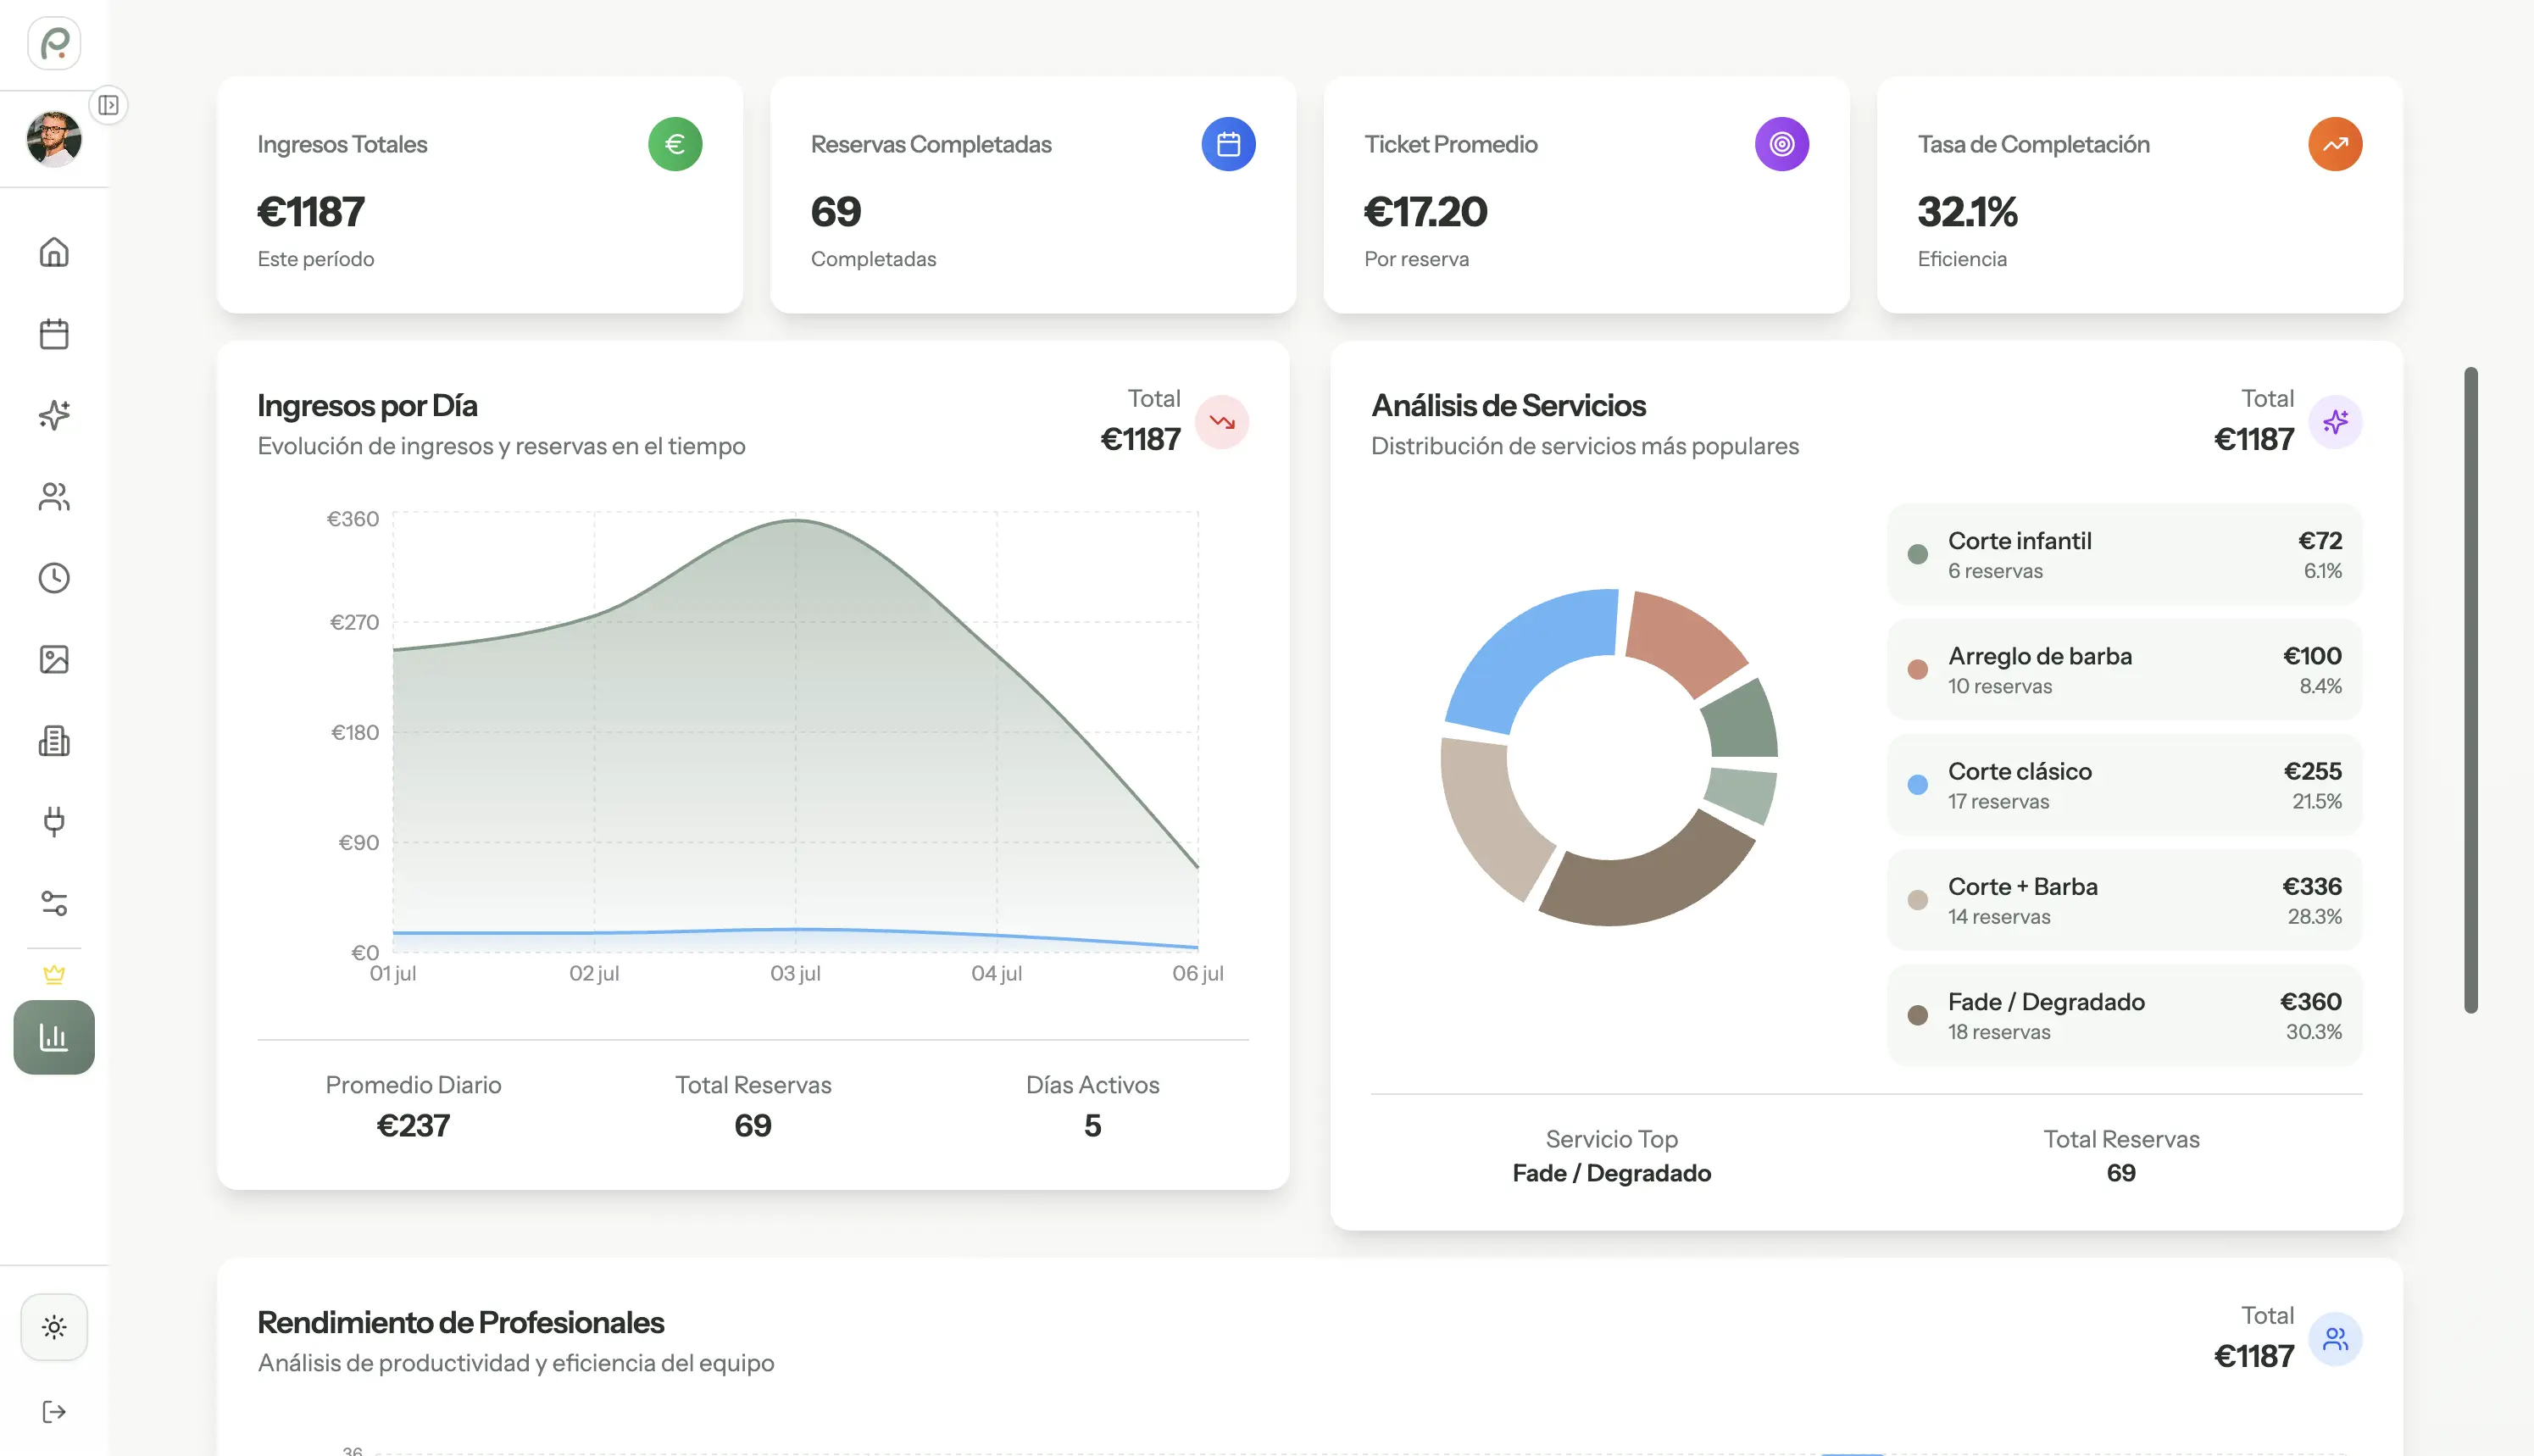Open the image gallery icon in sidebar
This screenshot has width=2534, height=1456.
click(x=54, y=659)
